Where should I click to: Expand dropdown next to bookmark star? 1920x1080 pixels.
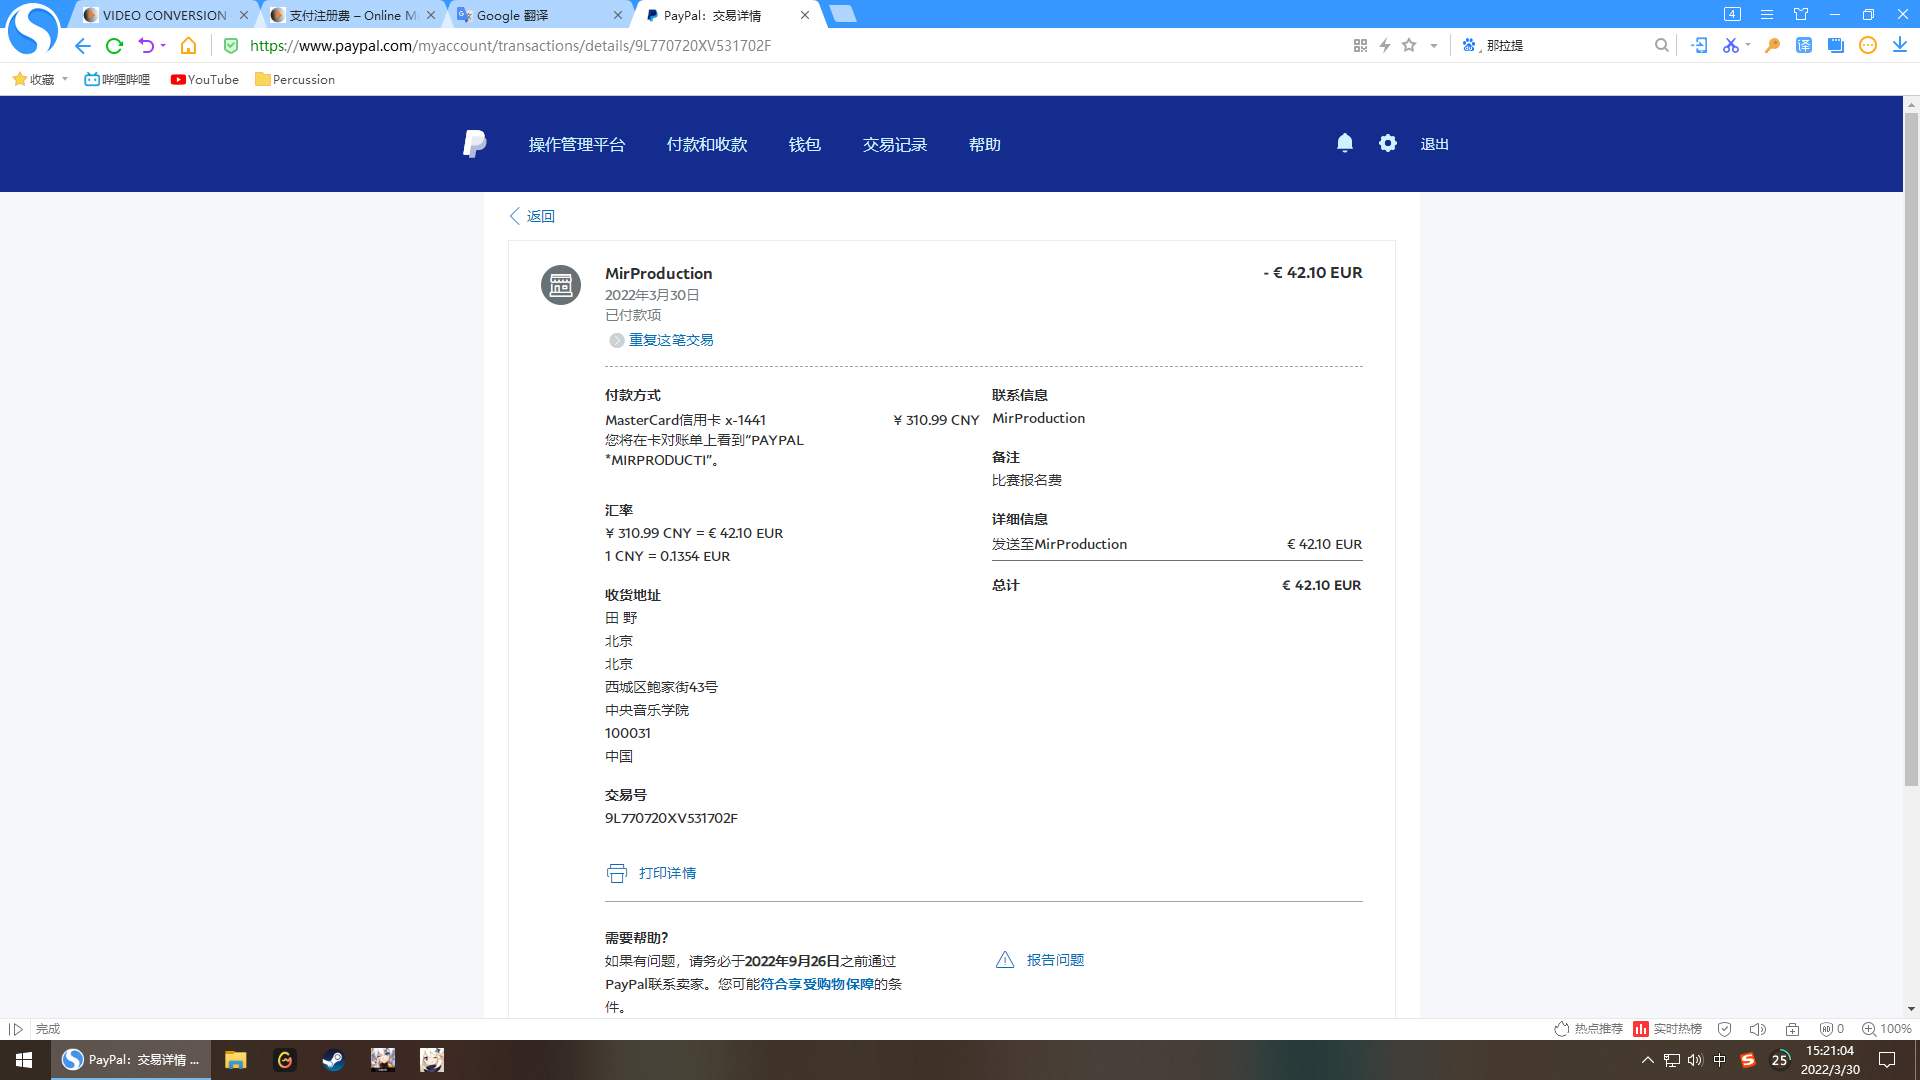tap(1433, 46)
